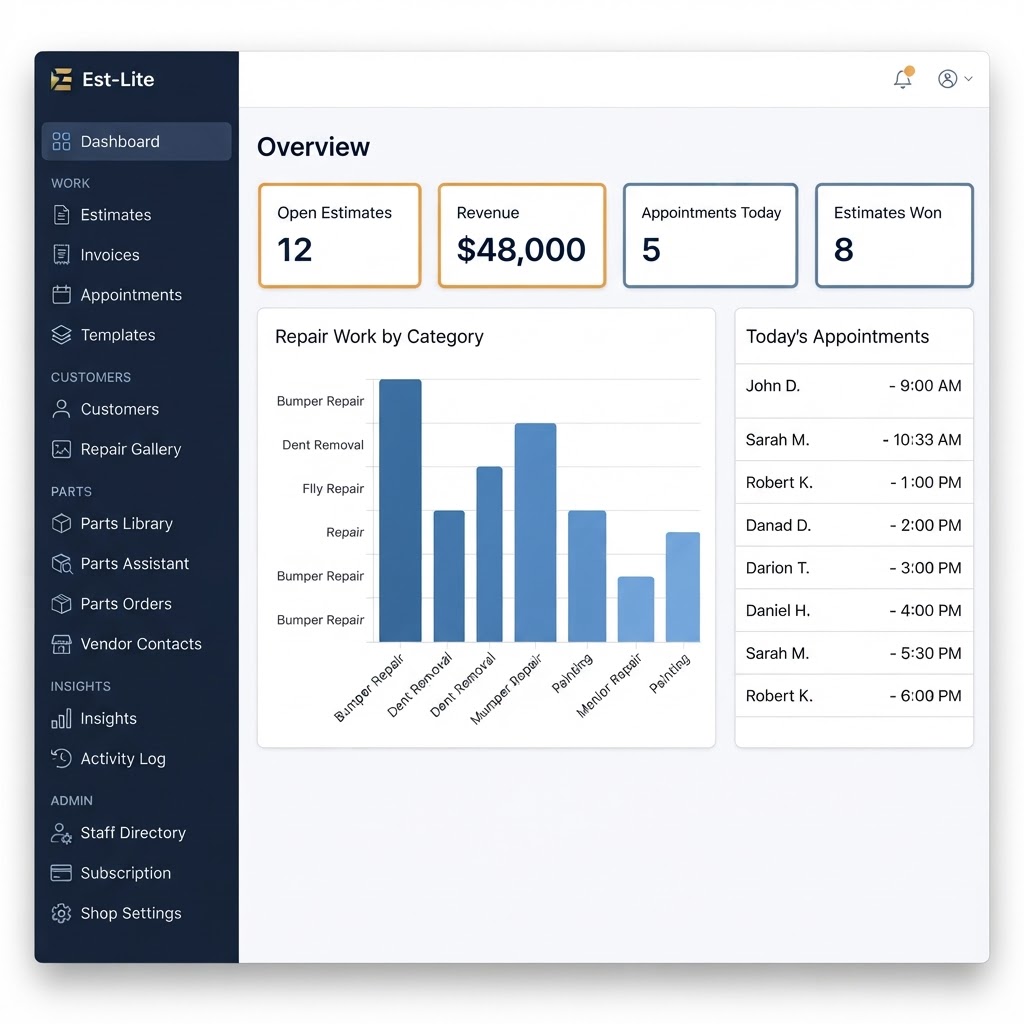Open the Estimates page
Screen dimensions: 1024x1024
click(116, 215)
